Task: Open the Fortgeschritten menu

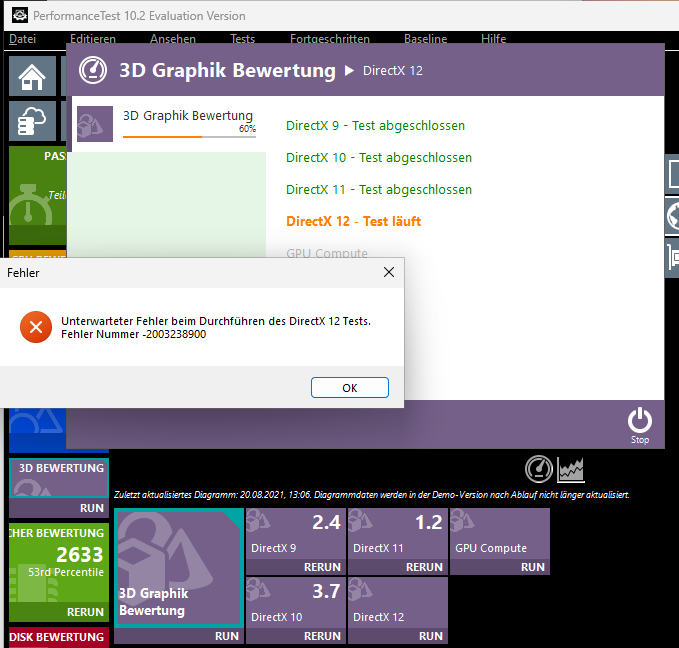Action: click(x=330, y=39)
